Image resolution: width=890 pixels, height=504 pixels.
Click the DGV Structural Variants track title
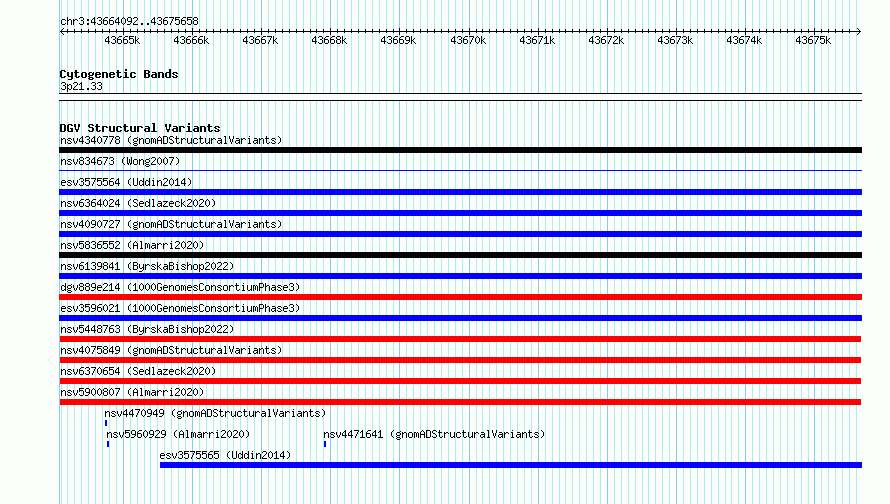click(140, 128)
